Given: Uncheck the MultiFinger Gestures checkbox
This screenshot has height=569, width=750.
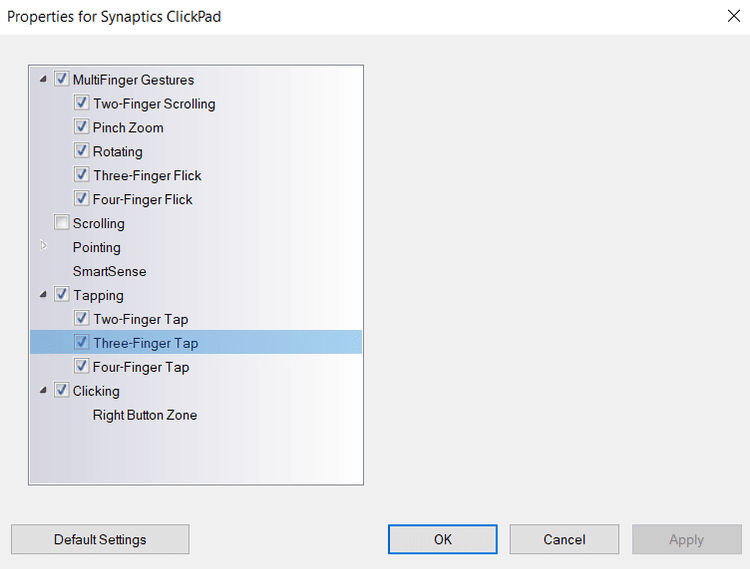Looking at the screenshot, I should pyautogui.click(x=61, y=79).
